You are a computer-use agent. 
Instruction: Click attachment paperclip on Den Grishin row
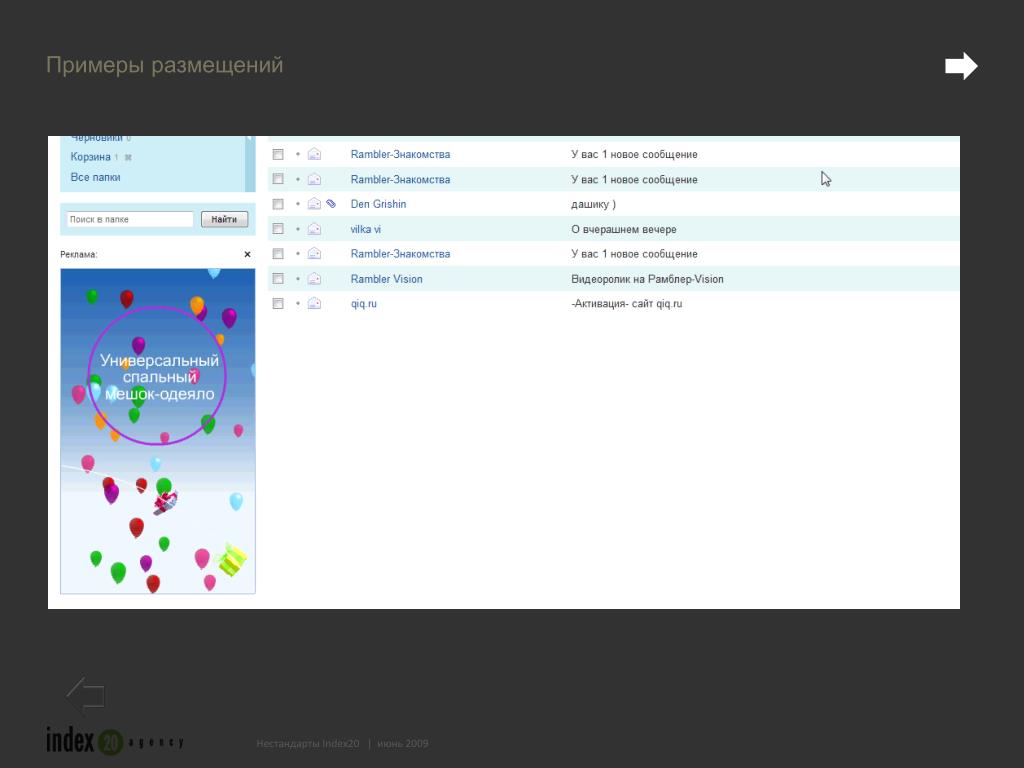pos(331,204)
